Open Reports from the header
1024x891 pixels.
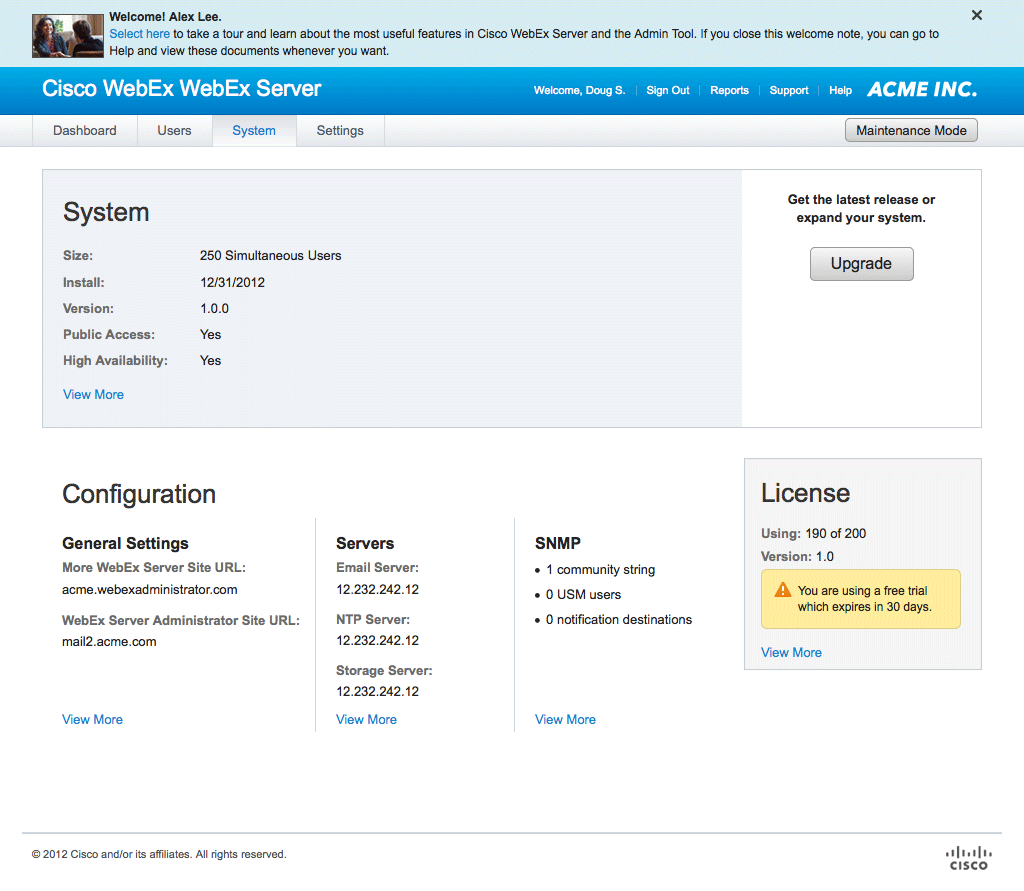tap(729, 91)
